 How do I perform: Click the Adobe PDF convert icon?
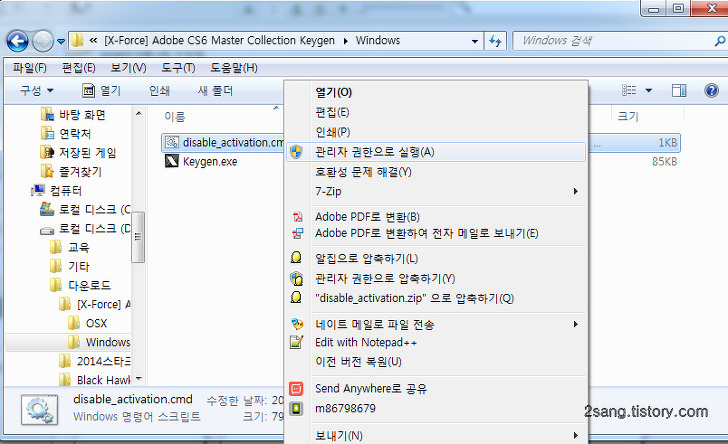[x=297, y=217]
